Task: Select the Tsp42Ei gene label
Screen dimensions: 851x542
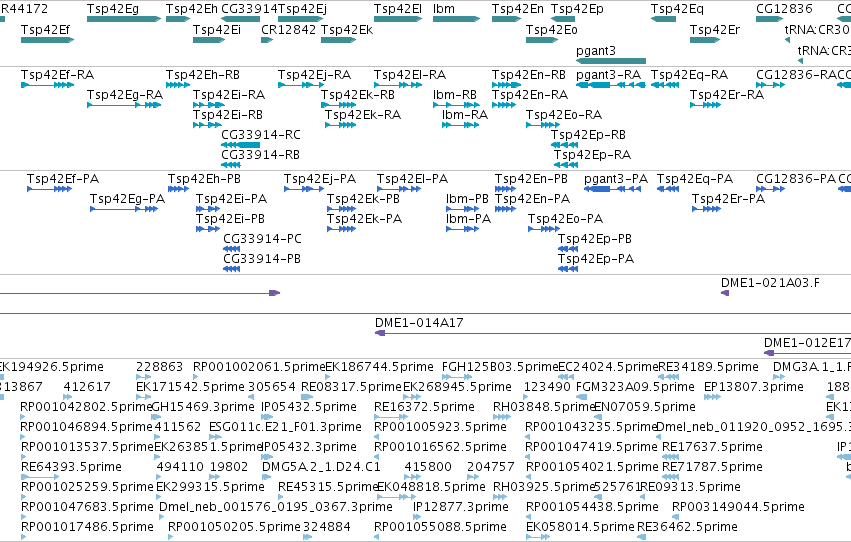Action: tap(217, 29)
